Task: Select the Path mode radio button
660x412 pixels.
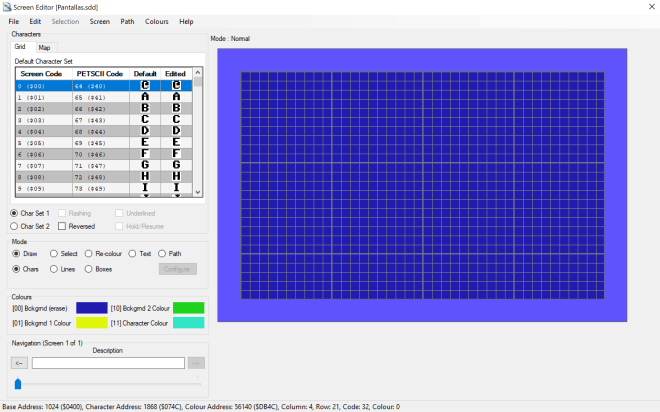Action: click(160, 254)
